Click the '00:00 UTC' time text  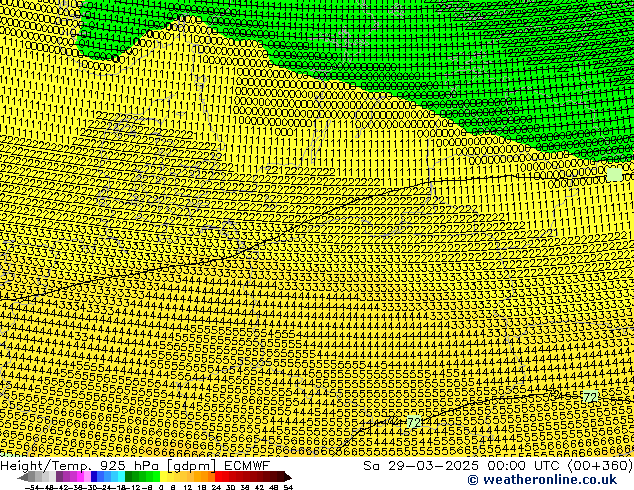(523, 466)
